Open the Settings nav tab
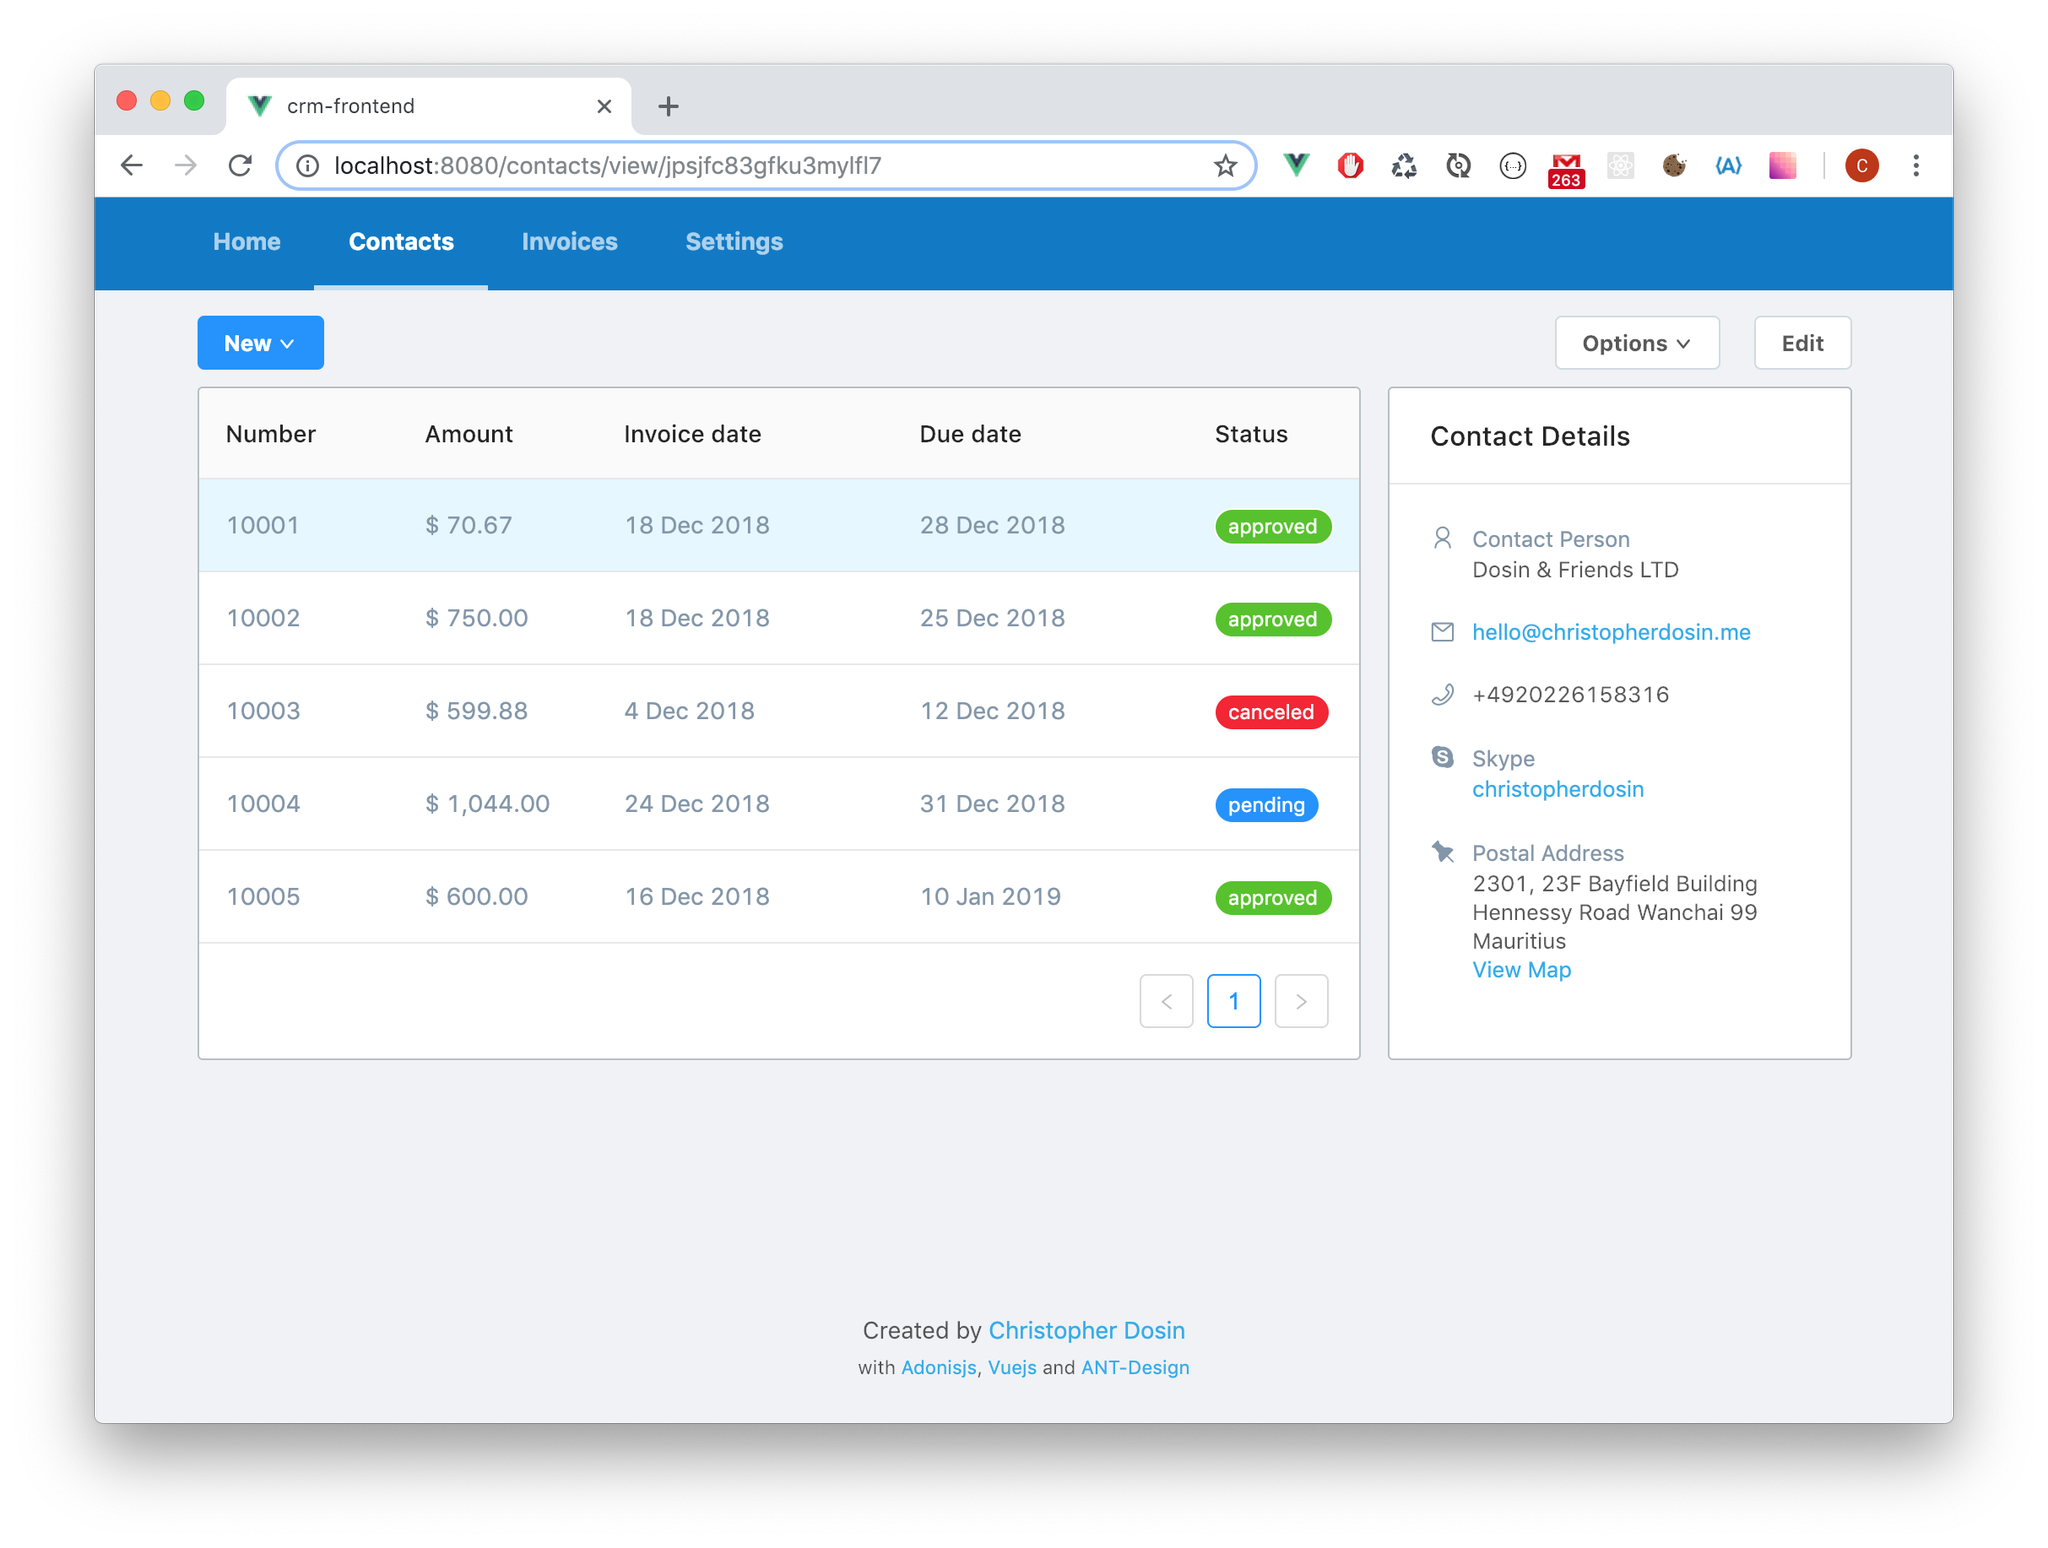 (x=733, y=242)
